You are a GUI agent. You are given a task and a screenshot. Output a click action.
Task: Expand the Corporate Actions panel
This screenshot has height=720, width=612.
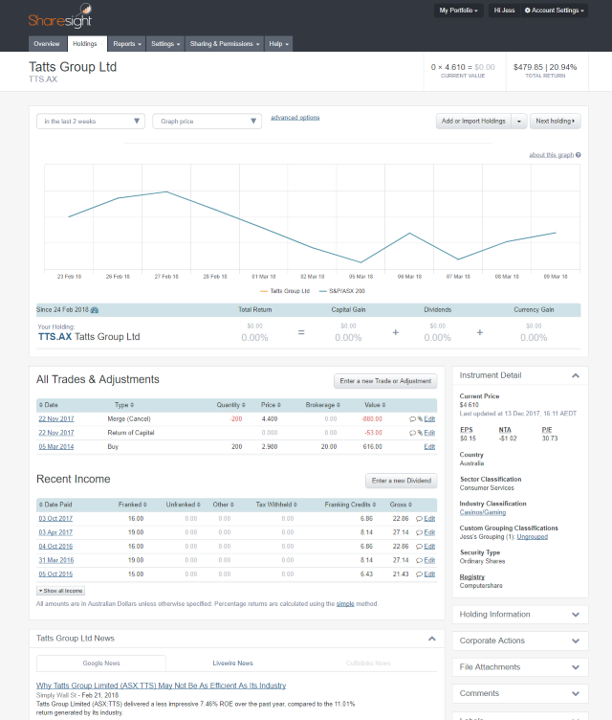pos(576,641)
